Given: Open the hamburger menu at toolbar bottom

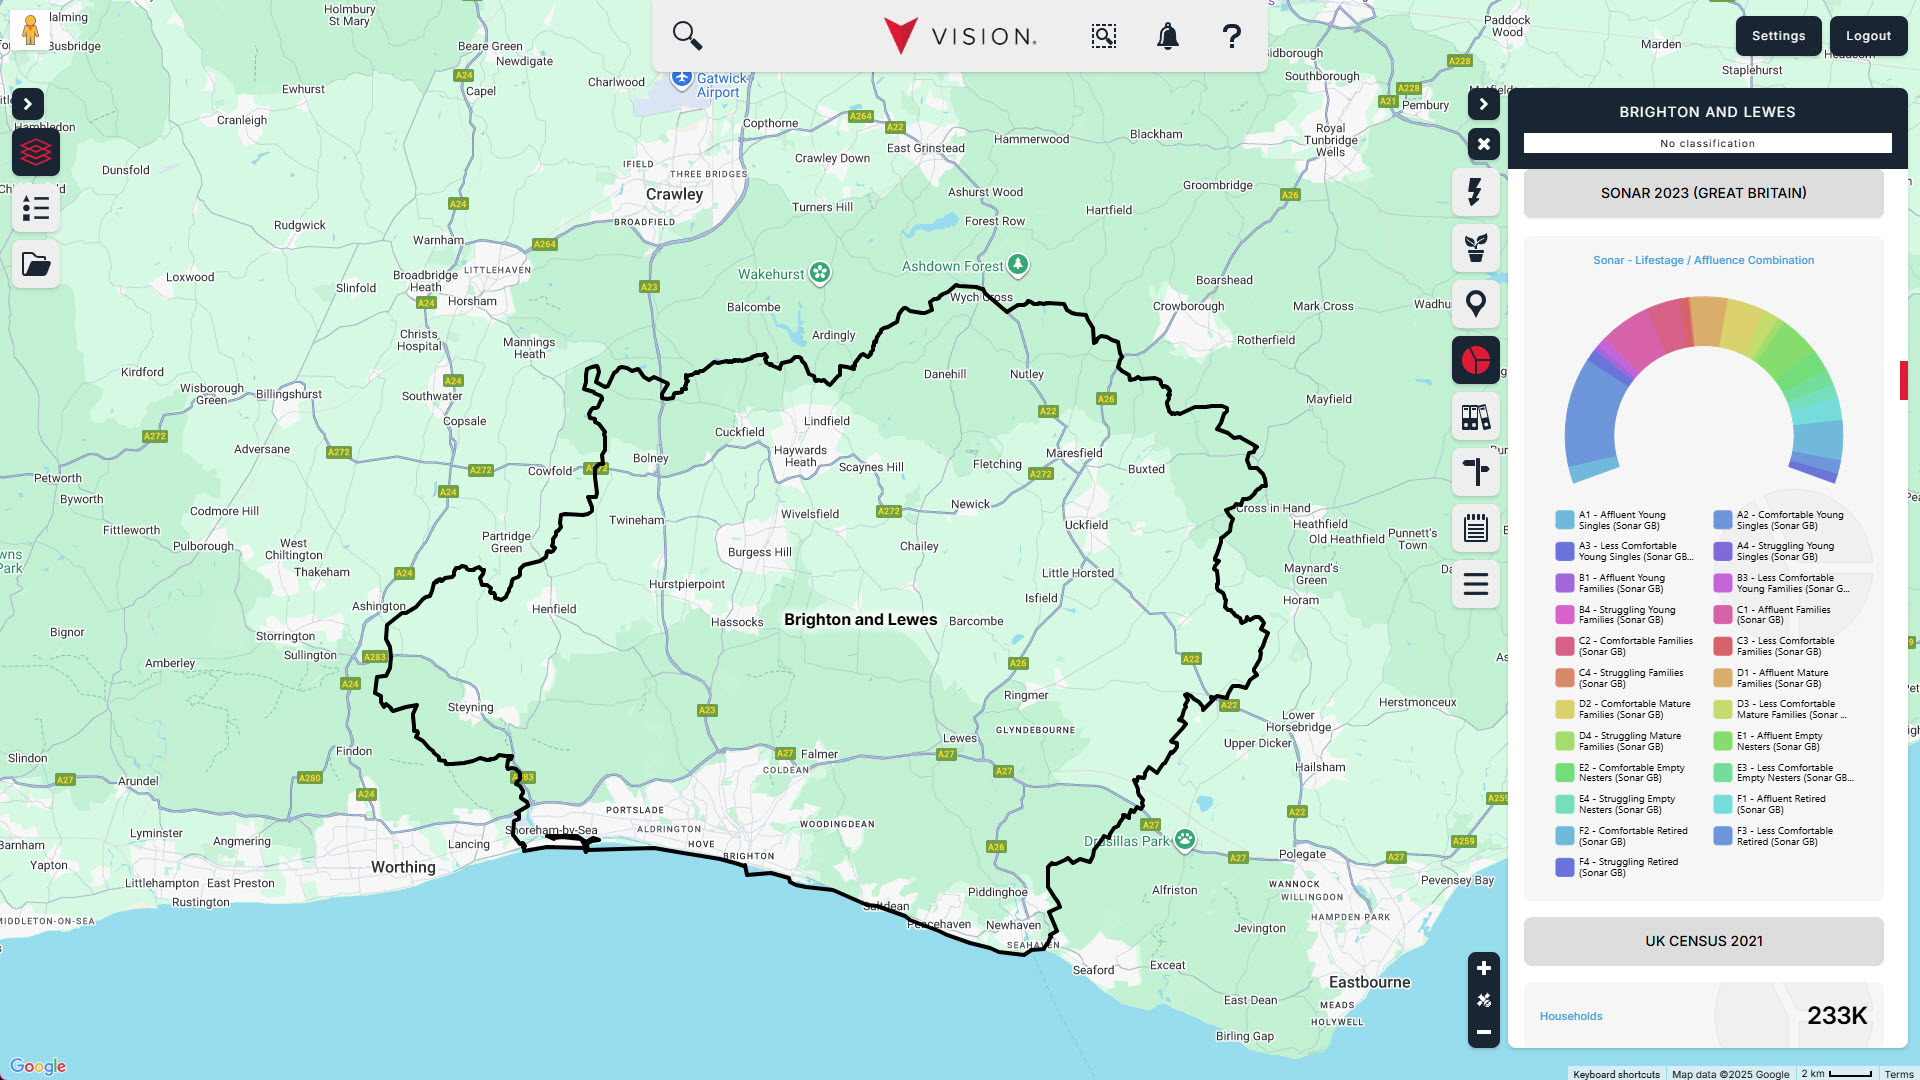Looking at the screenshot, I should [1475, 584].
